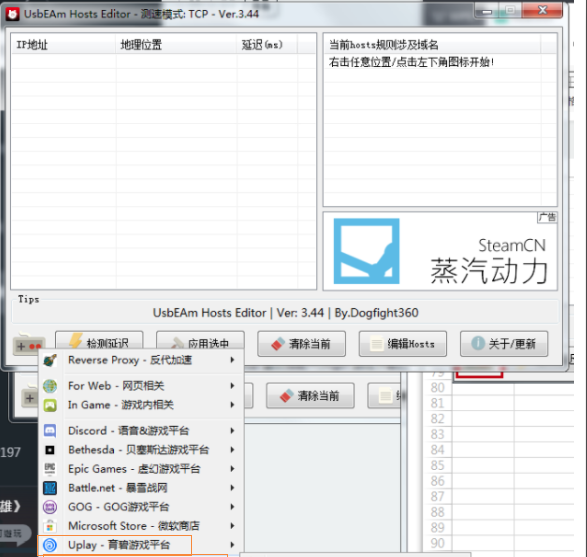The height and width of the screenshot is (557, 587).
Task: Select spreadsheet row header 85
Action: coord(437,465)
